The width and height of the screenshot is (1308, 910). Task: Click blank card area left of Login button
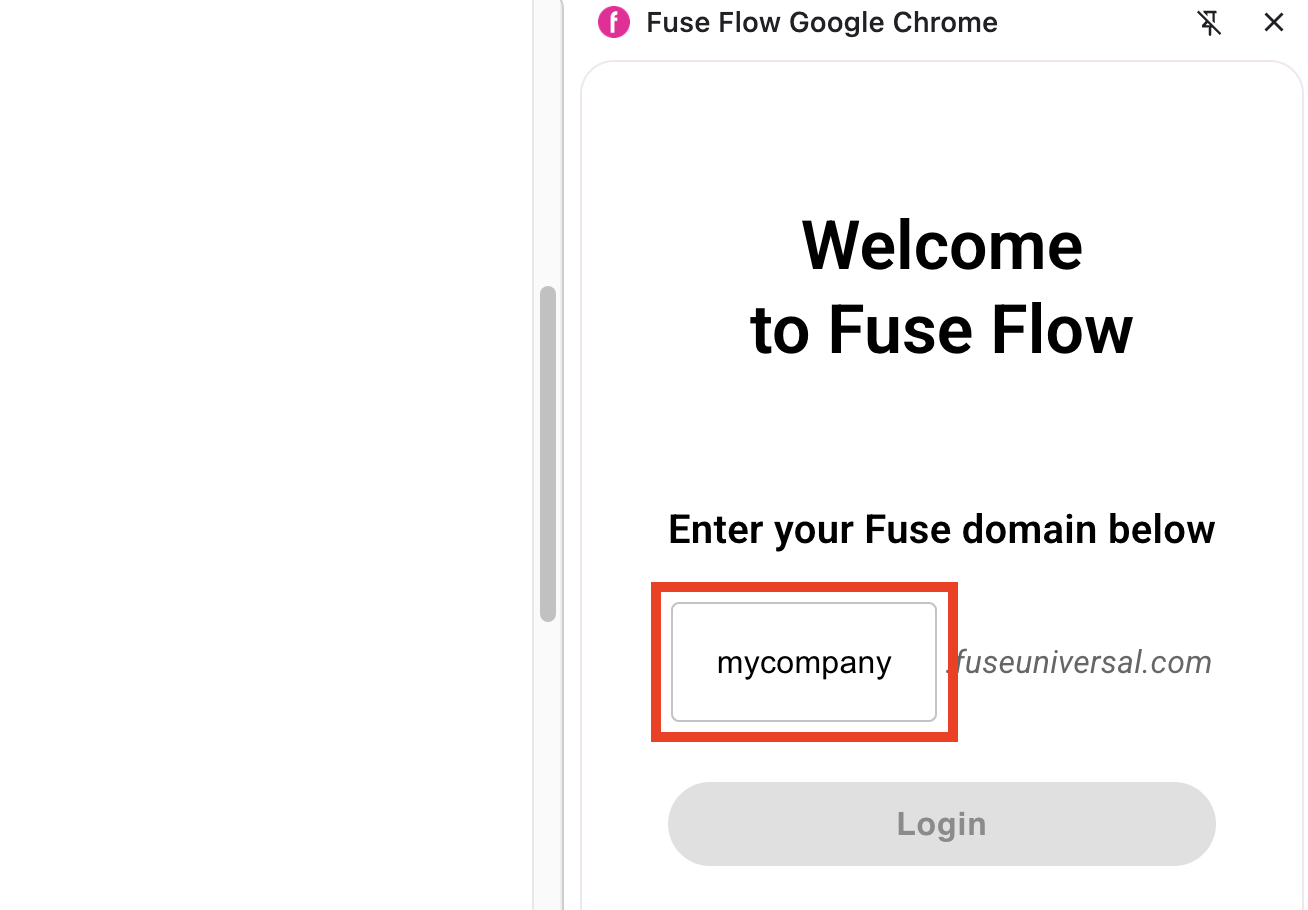click(625, 824)
